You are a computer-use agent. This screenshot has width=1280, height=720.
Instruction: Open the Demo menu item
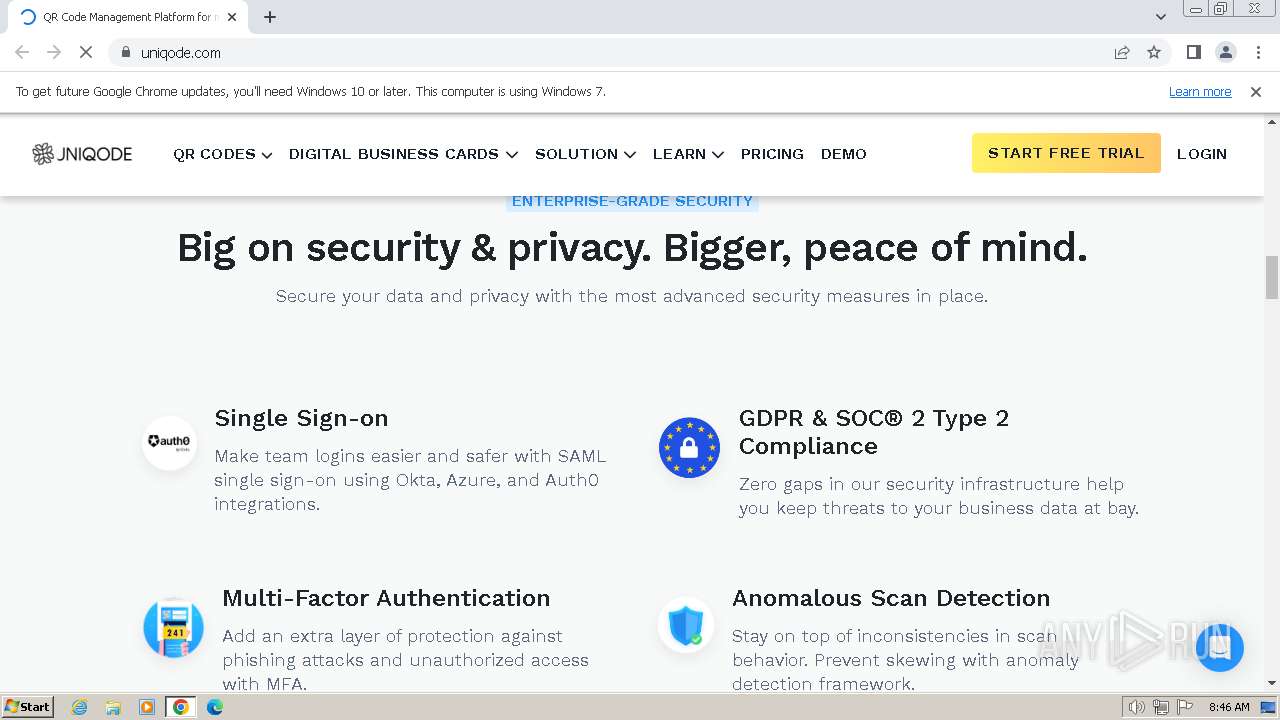pyautogui.click(x=844, y=154)
